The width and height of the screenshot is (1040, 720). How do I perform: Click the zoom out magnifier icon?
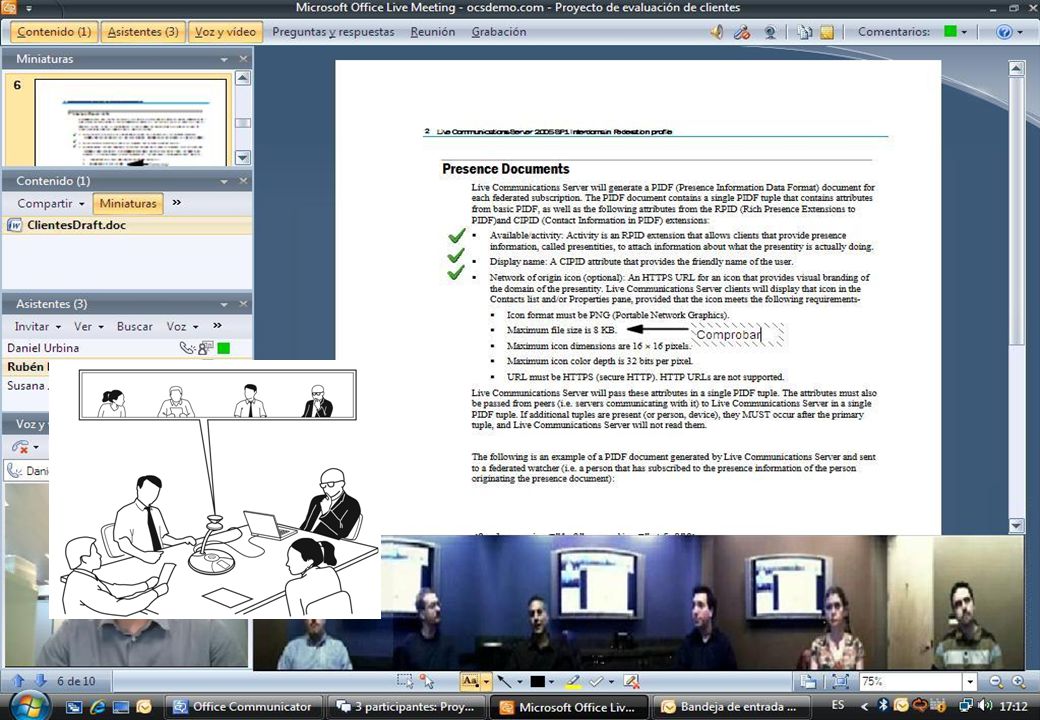pyautogui.click(x=996, y=682)
